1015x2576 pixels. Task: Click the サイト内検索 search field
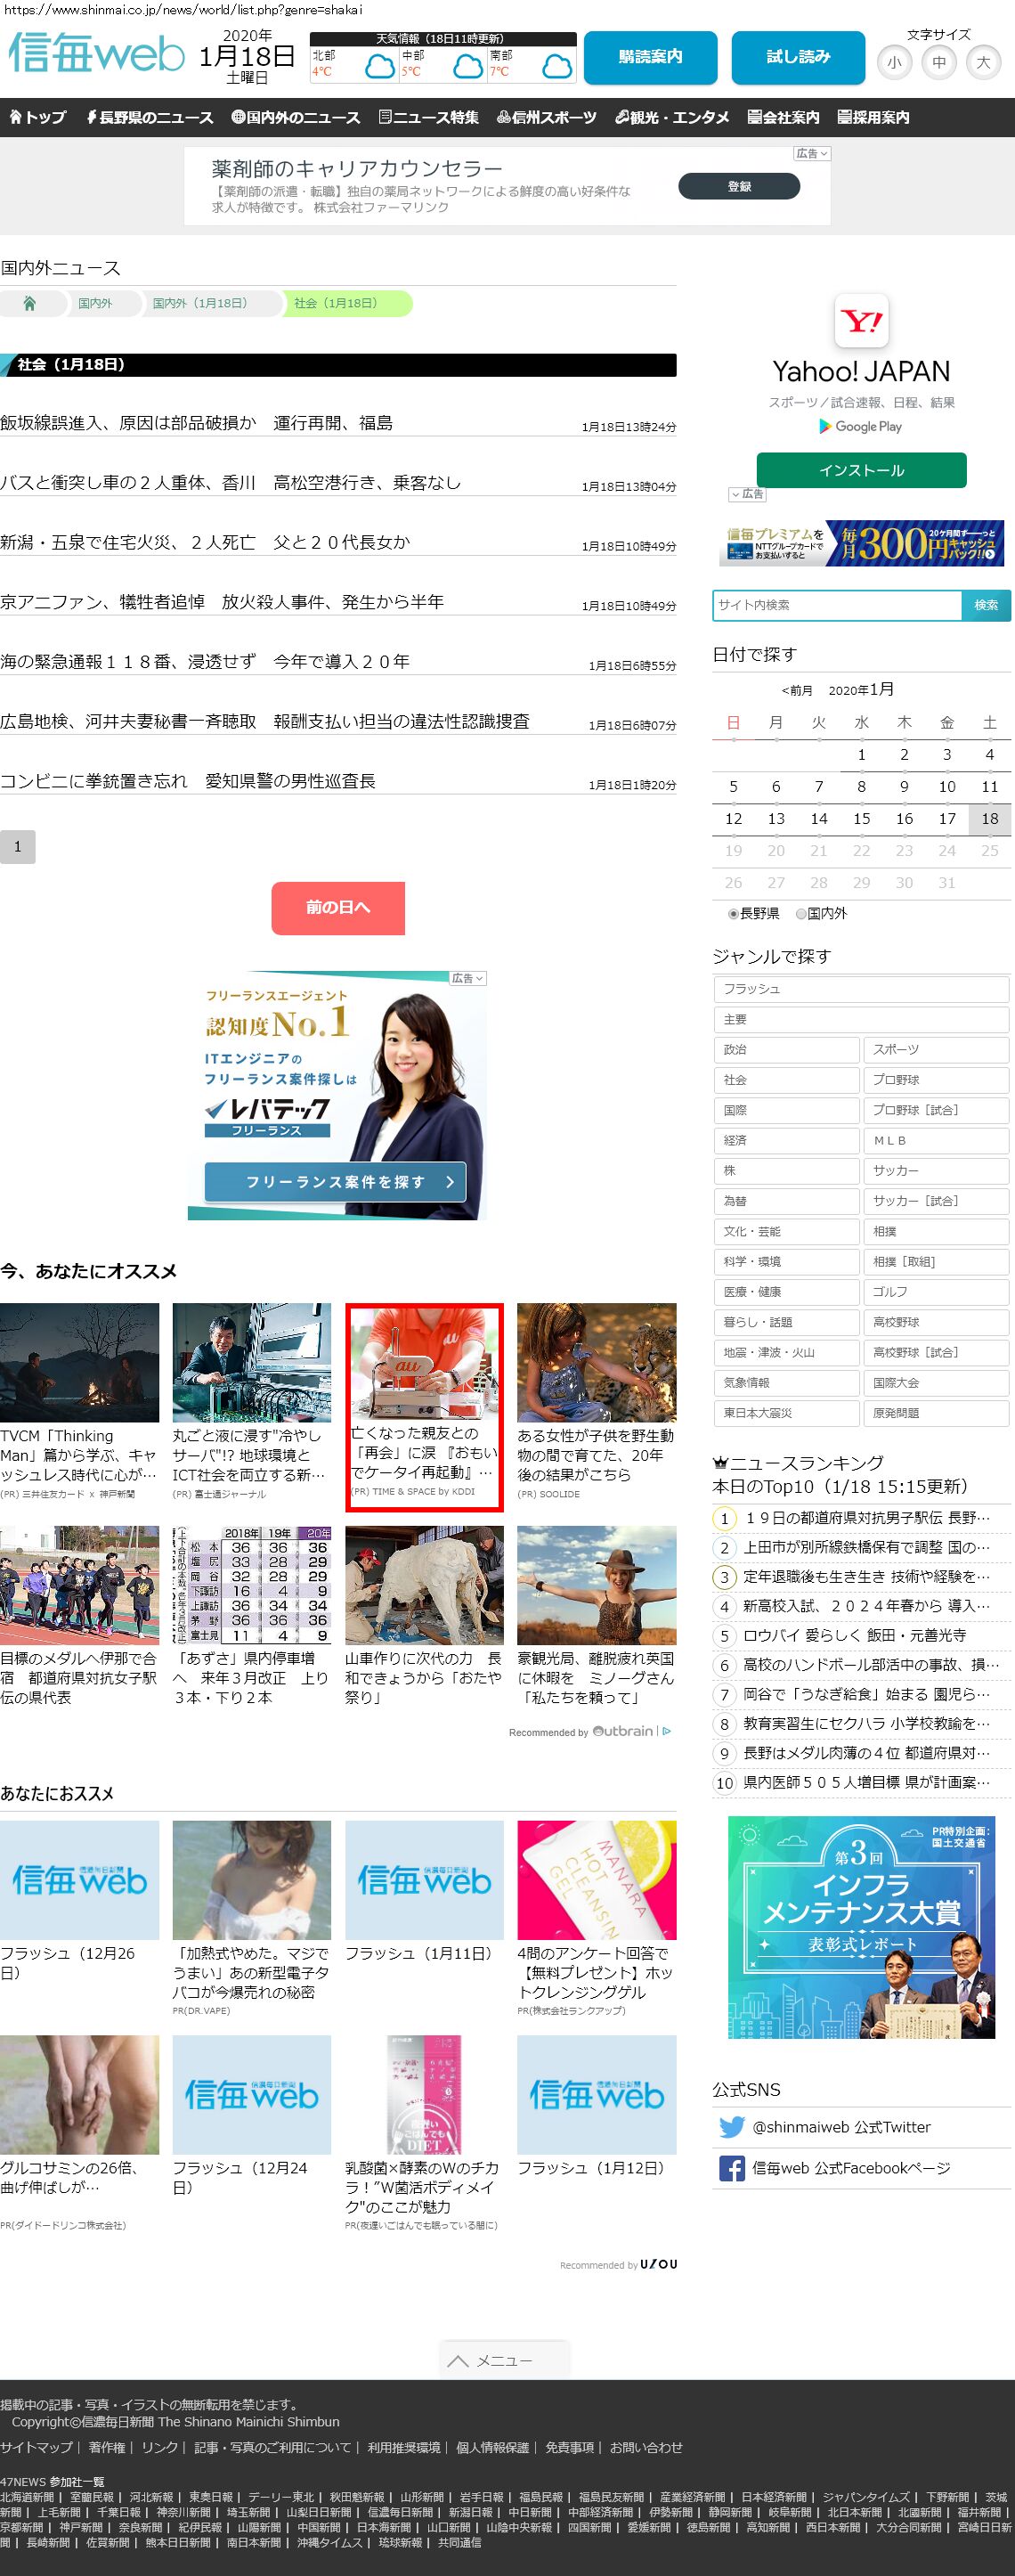[x=836, y=605]
